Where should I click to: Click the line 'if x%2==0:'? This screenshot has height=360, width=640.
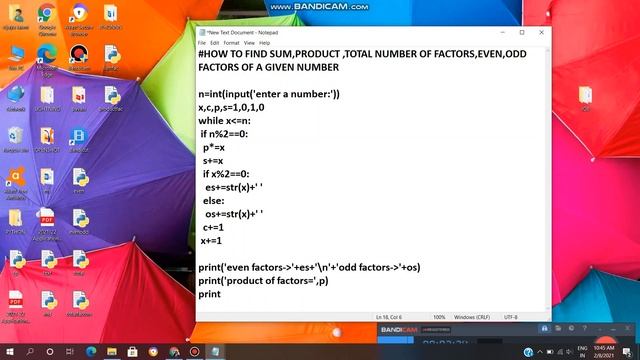click(226, 174)
